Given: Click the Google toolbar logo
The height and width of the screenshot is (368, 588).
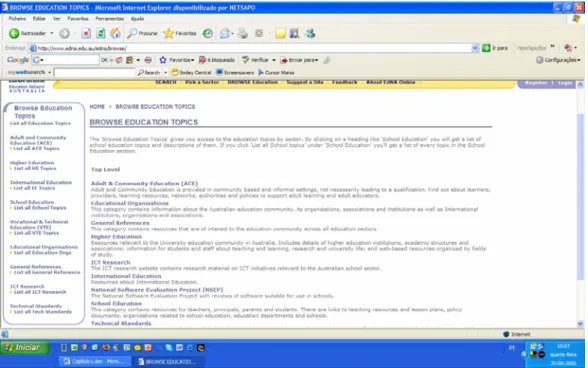Looking at the screenshot, I should click(18, 60).
